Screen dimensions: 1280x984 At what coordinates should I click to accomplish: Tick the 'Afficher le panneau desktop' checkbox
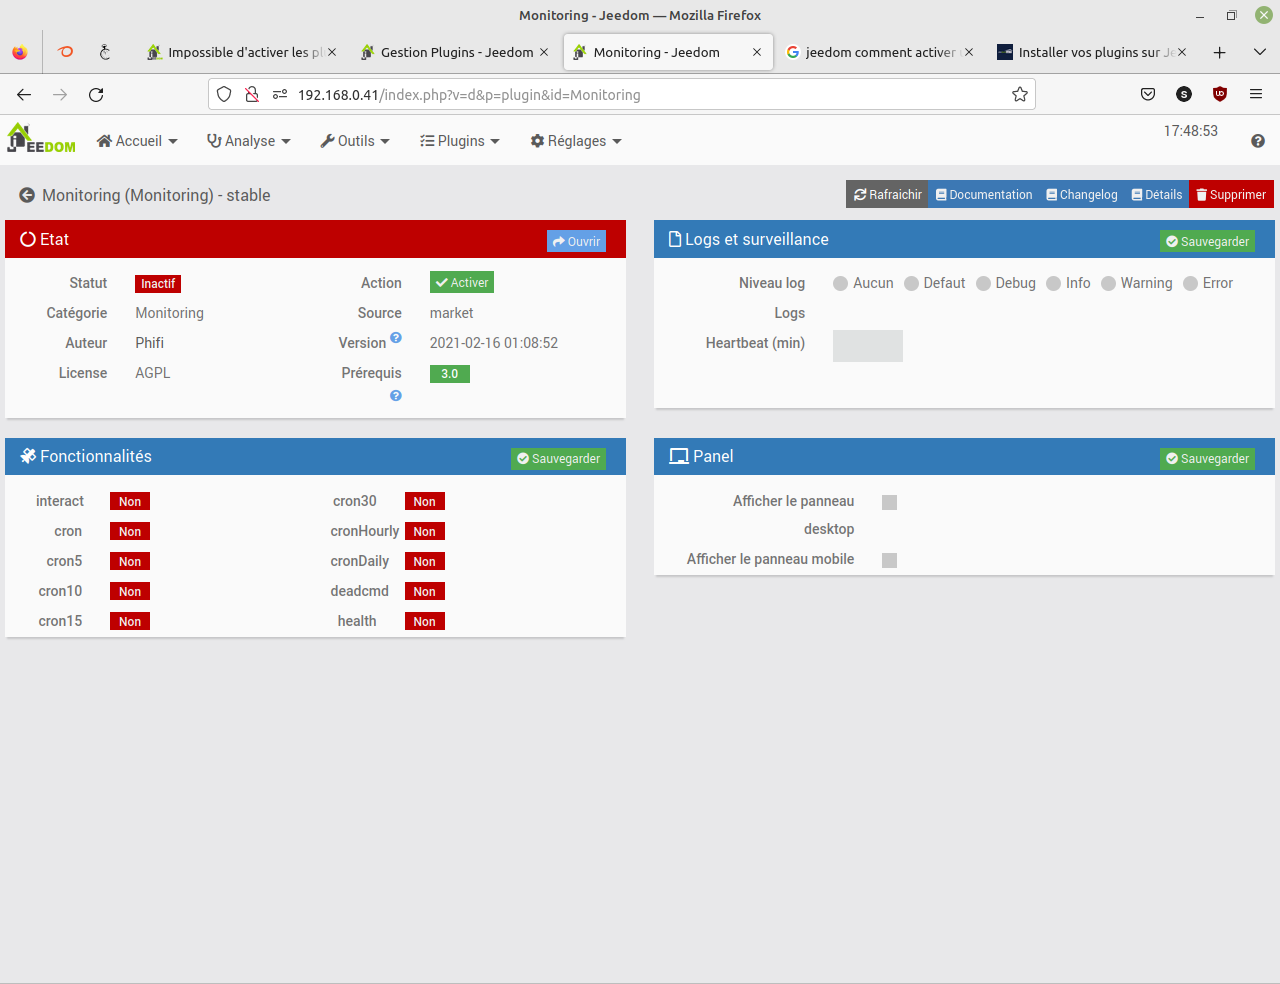889,502
